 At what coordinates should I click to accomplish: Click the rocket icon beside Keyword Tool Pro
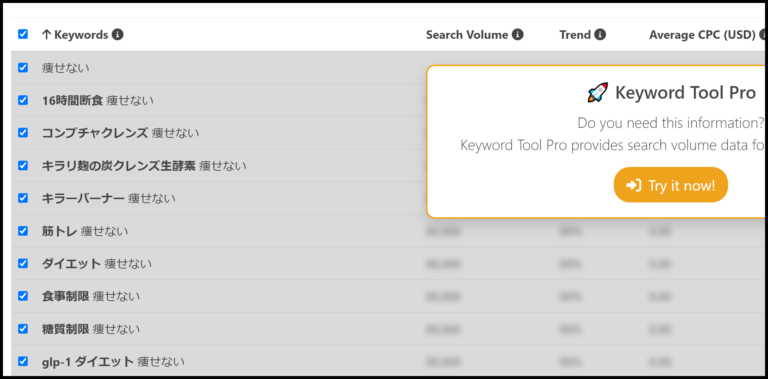click(x=598, y=93)
